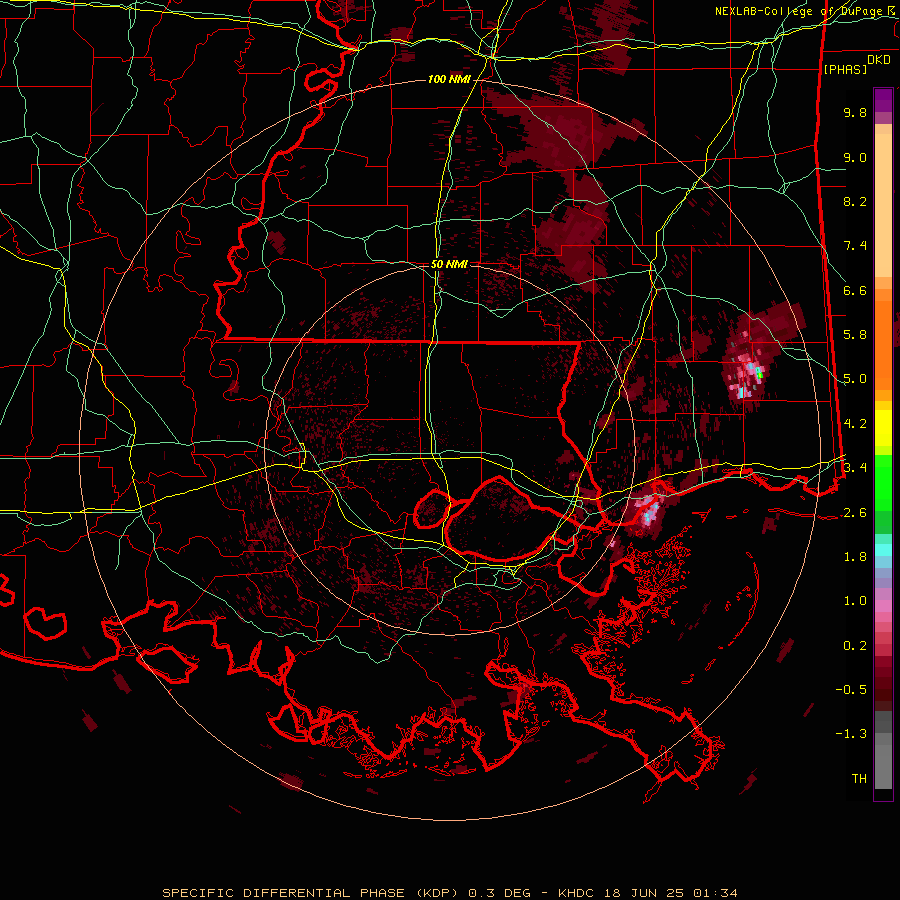
Task: Click the 9.8 value on the color scale
Action: tap(855, 112)
